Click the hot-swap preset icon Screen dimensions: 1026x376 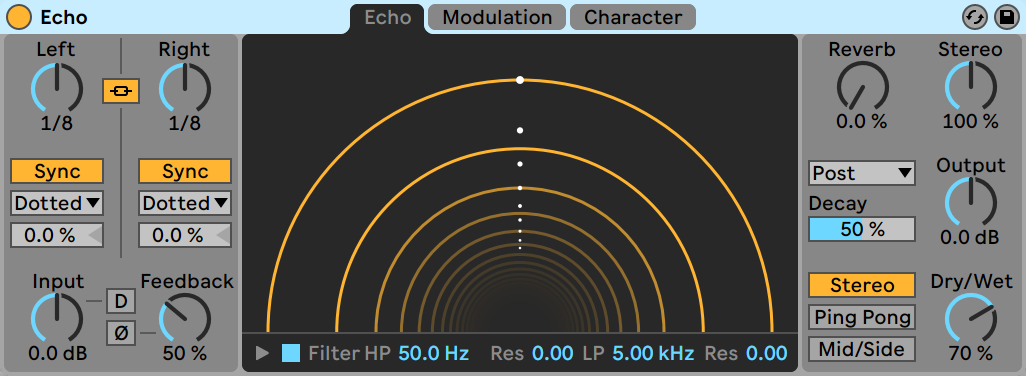[975, 18]
